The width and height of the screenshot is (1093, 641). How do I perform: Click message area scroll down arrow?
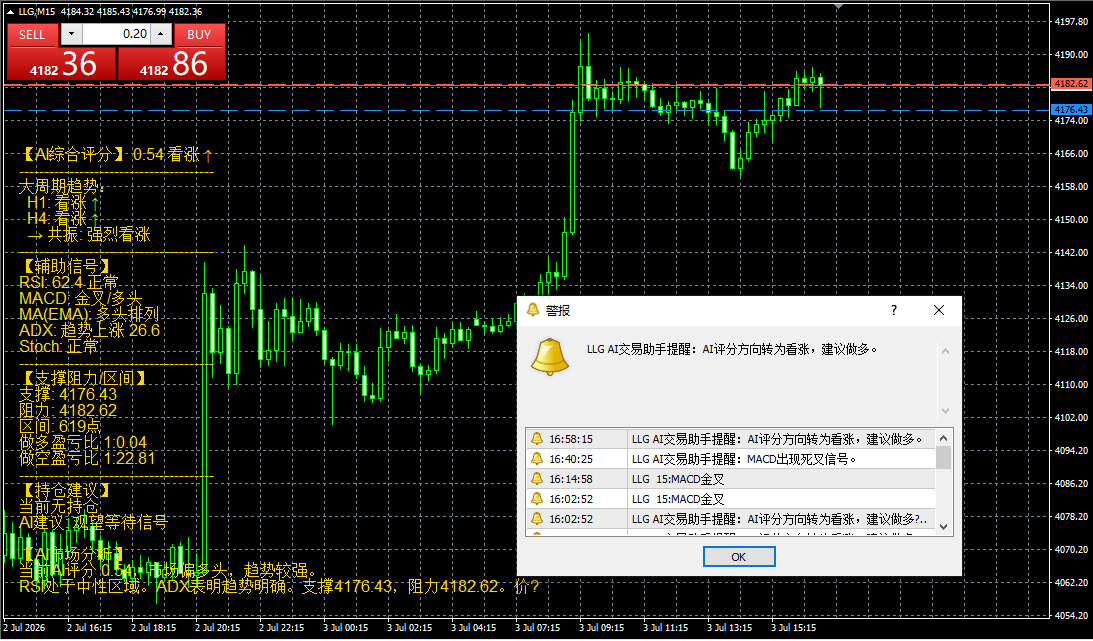[x=945, y=410]
